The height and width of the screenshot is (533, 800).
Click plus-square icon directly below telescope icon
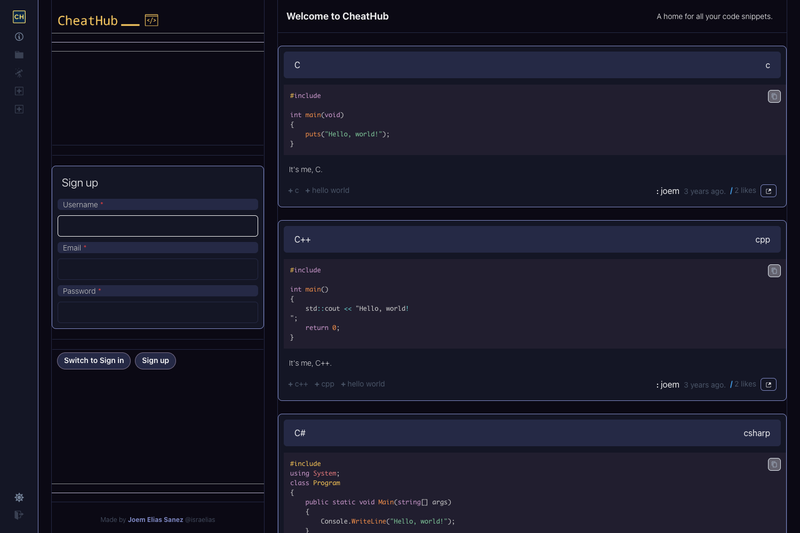19,91
